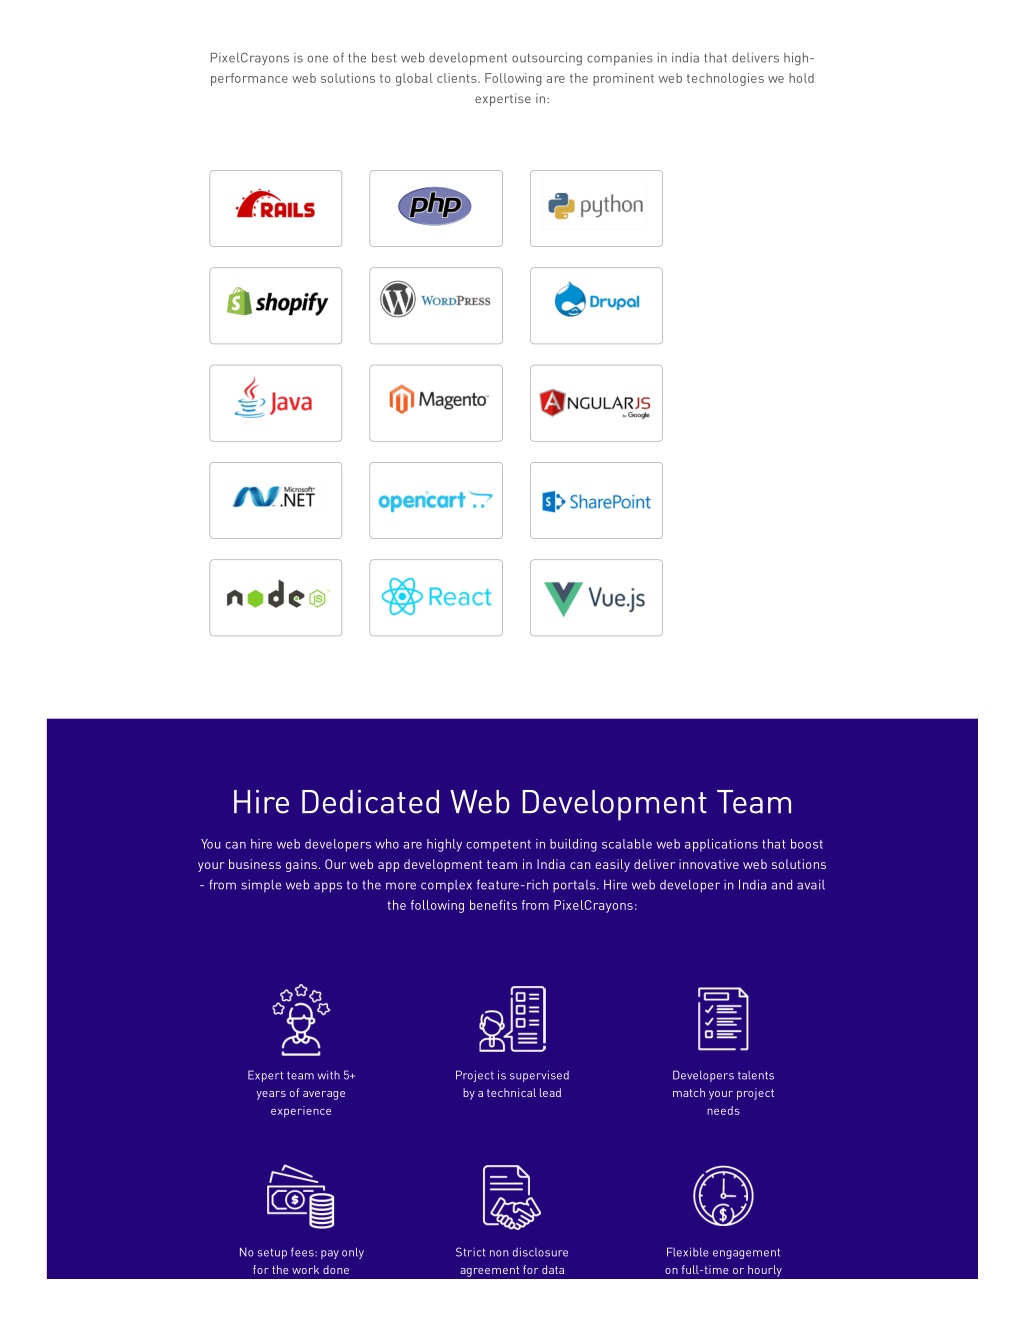This screenshot has width=1024, height=1325.
Task: Click the Magento logo card
Action: 436,403
